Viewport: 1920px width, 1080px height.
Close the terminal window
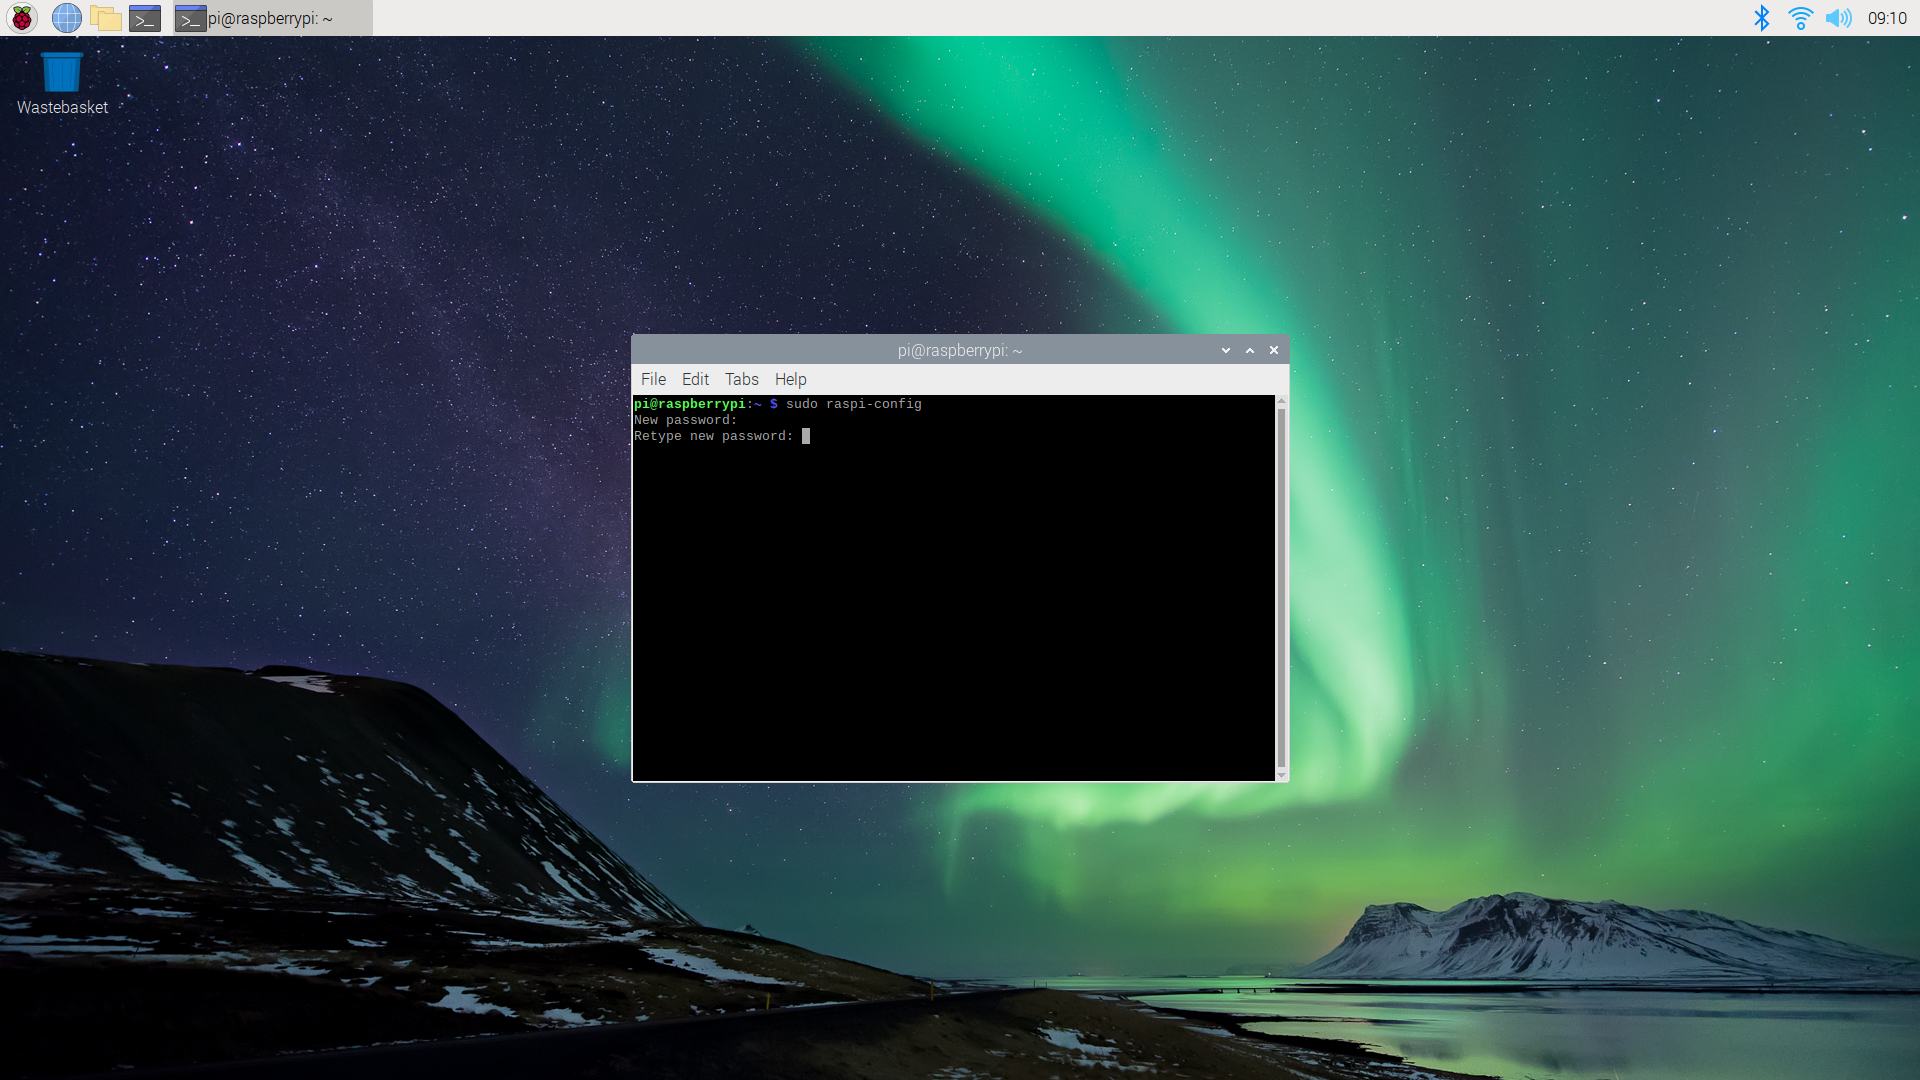1274,350
